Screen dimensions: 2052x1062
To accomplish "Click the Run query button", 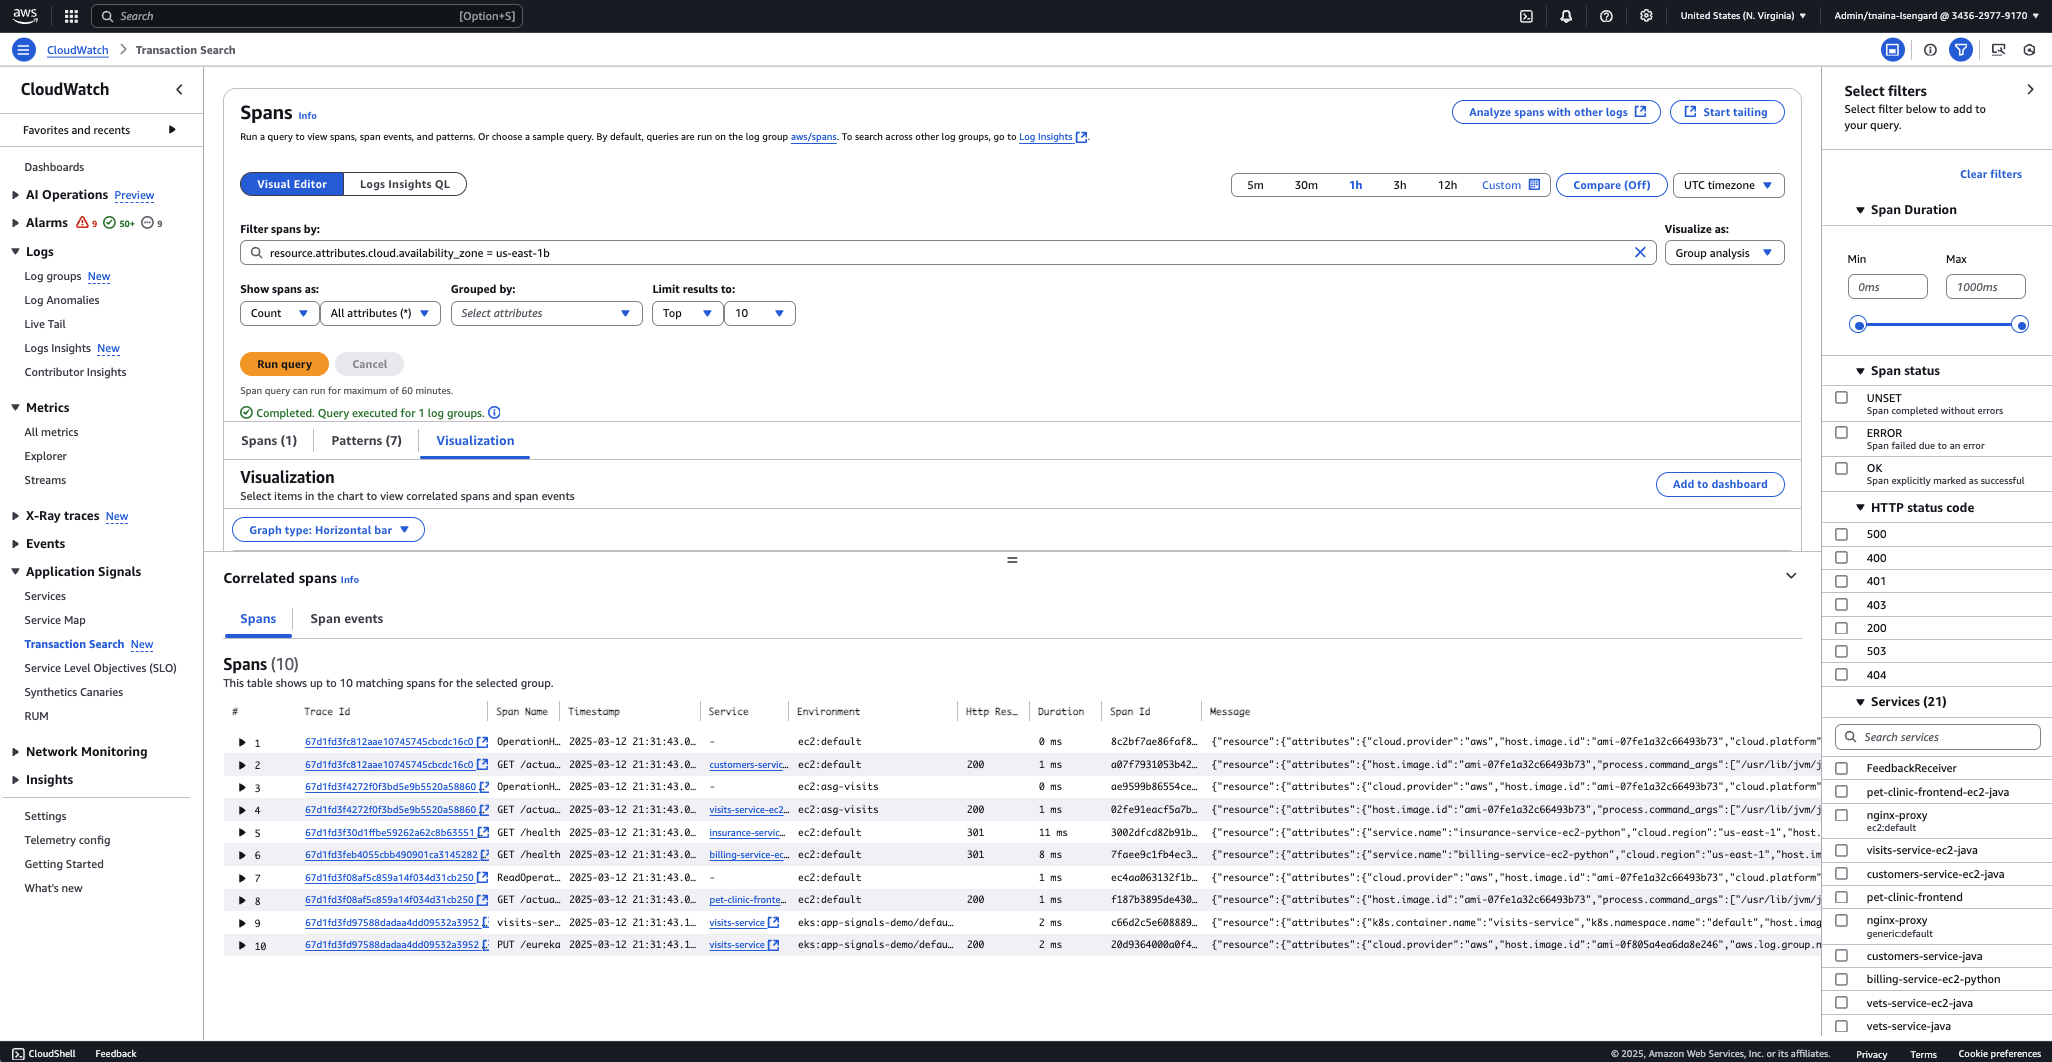I will coord(284,363).
